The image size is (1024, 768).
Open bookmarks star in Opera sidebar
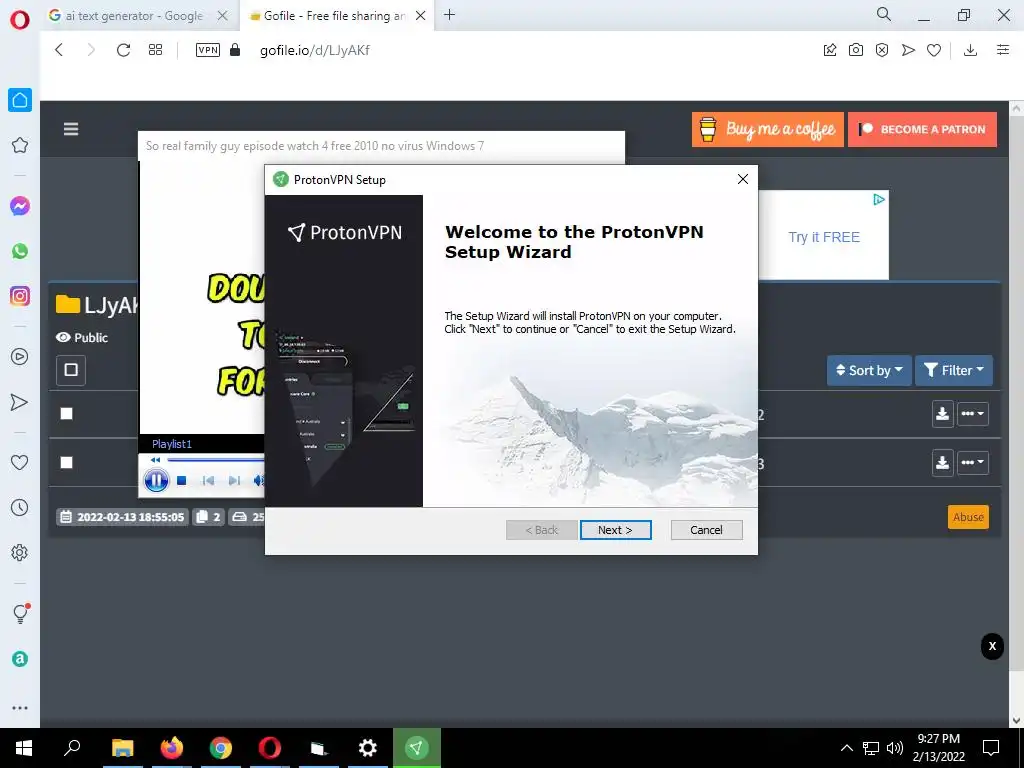point(20,145)
